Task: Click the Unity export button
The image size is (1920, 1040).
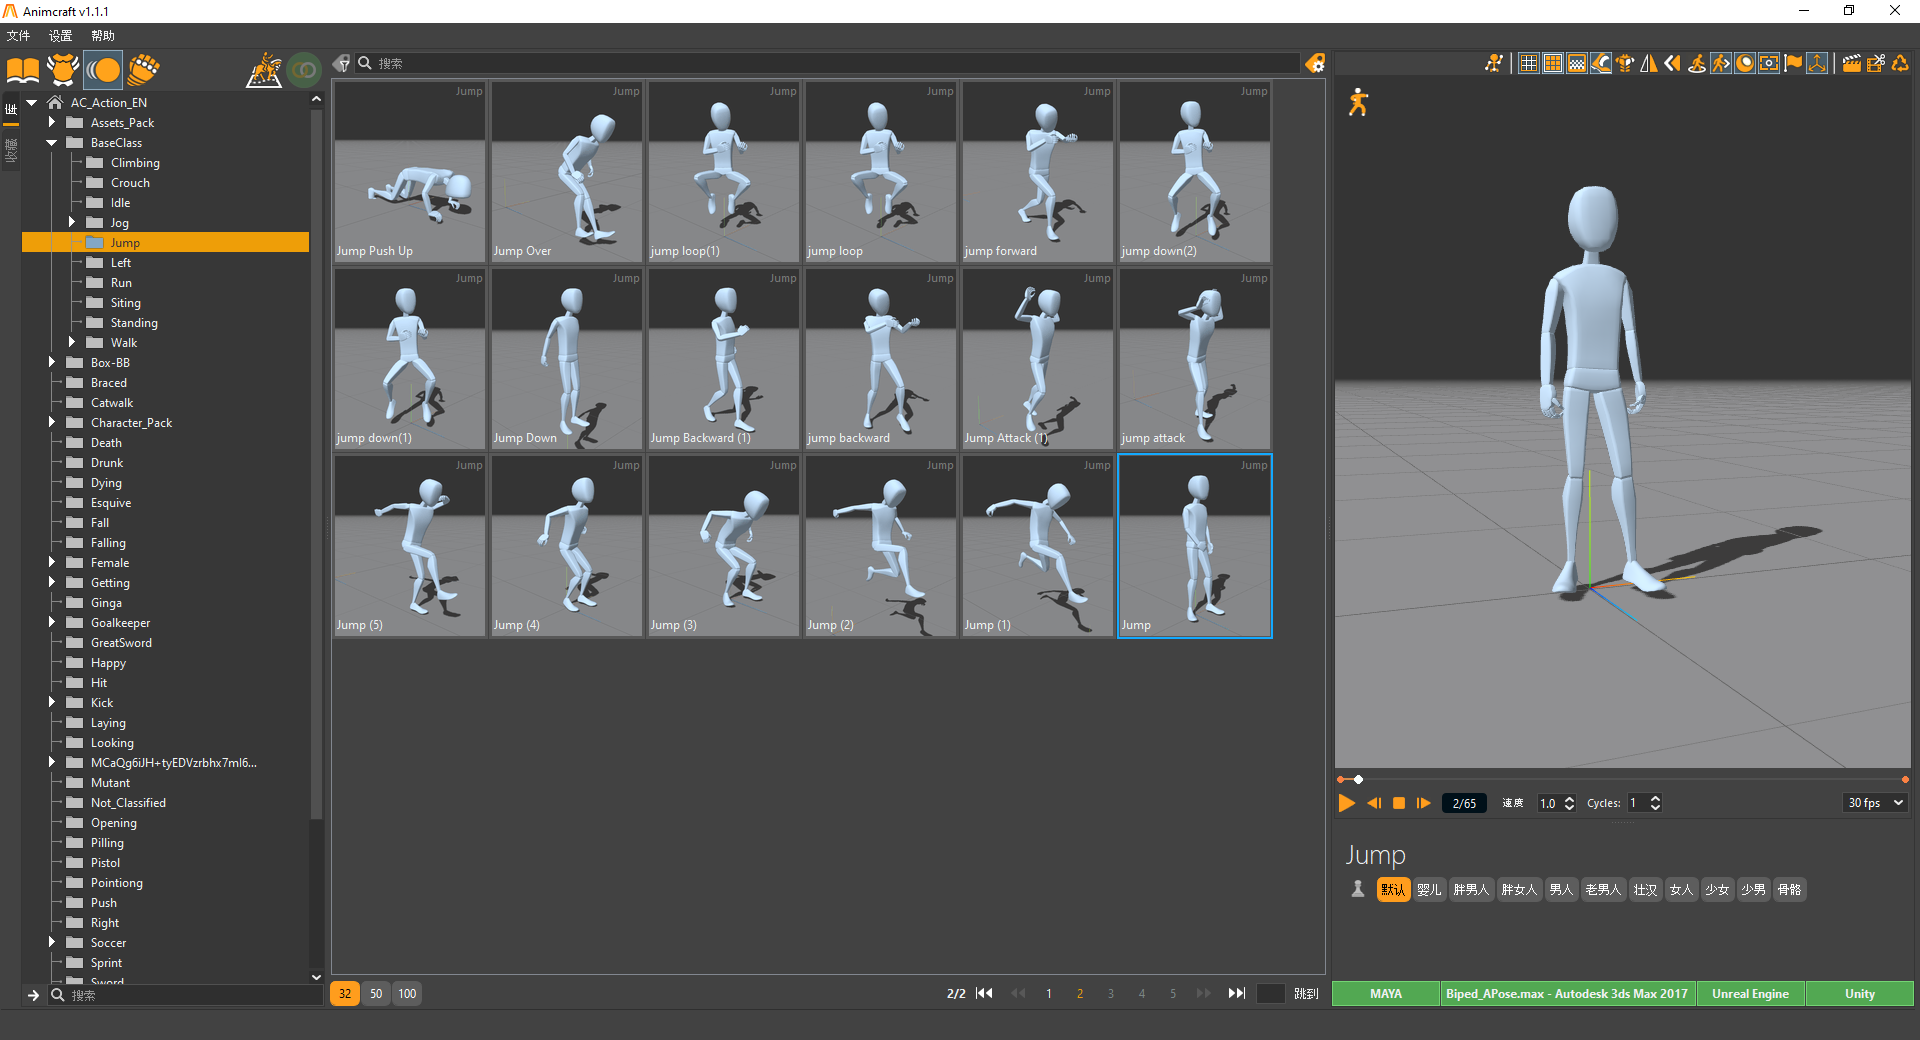Action: [1860, 994]
